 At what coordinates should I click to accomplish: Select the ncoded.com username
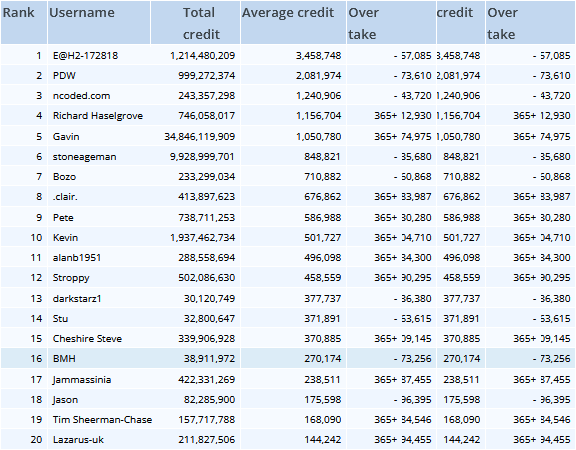[x=81, y=96]
